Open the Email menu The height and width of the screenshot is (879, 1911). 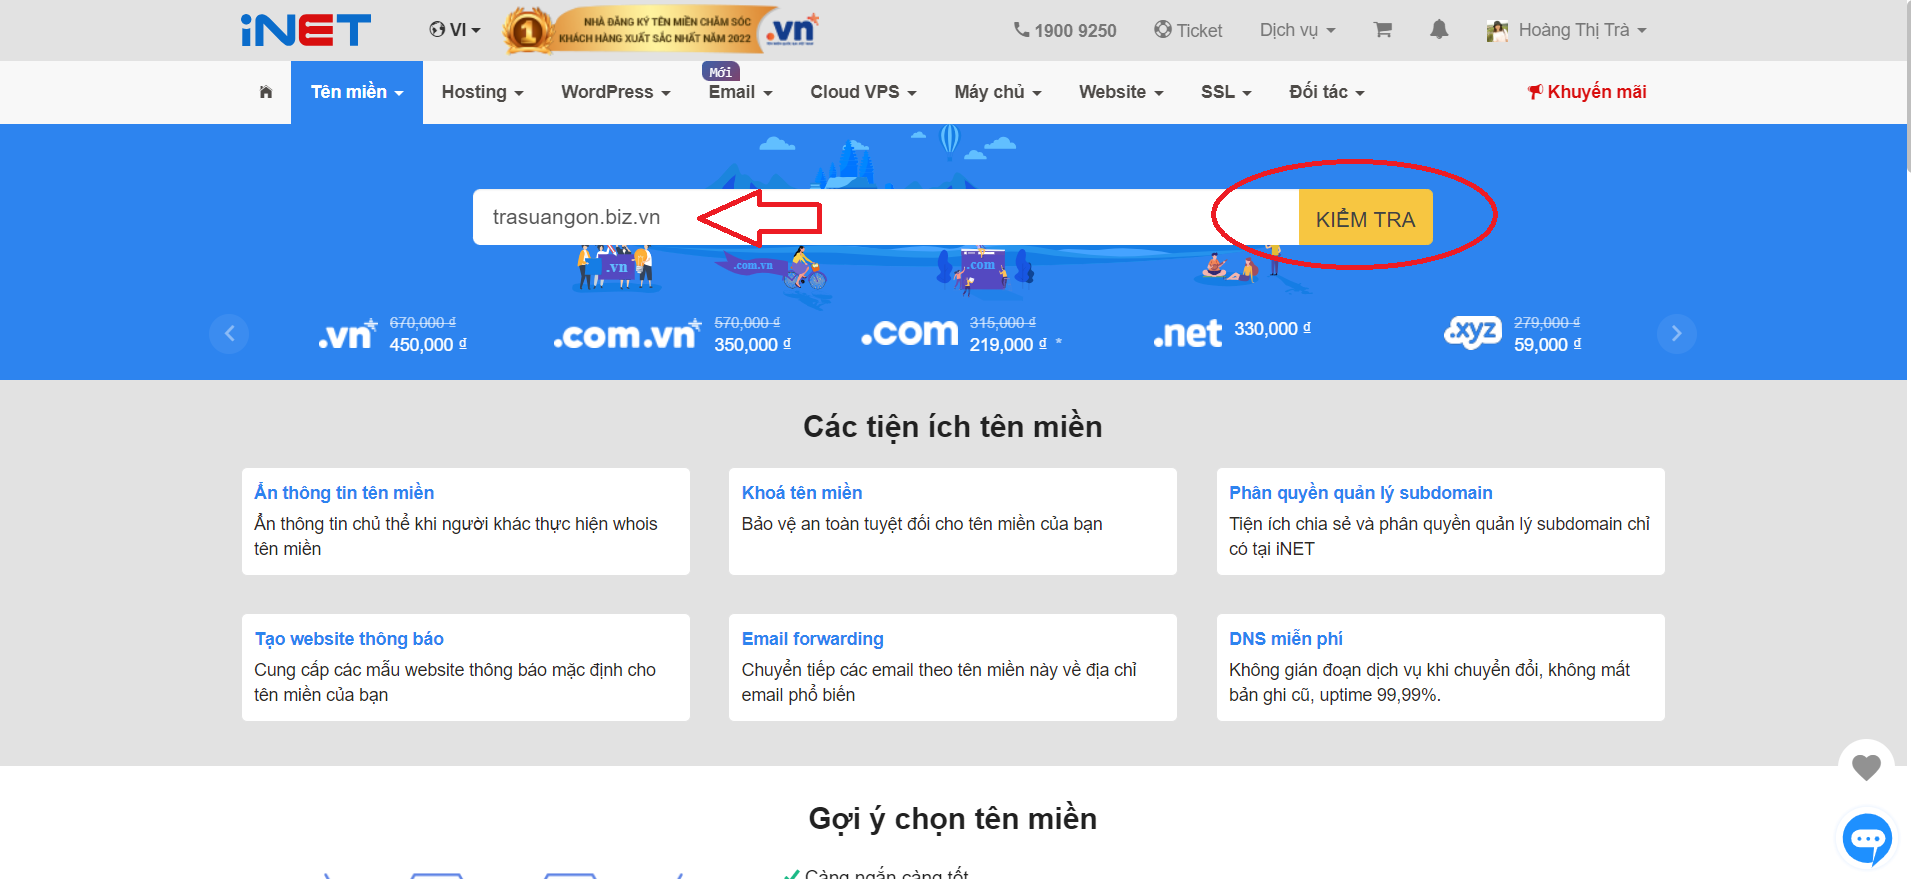(740, 92)
